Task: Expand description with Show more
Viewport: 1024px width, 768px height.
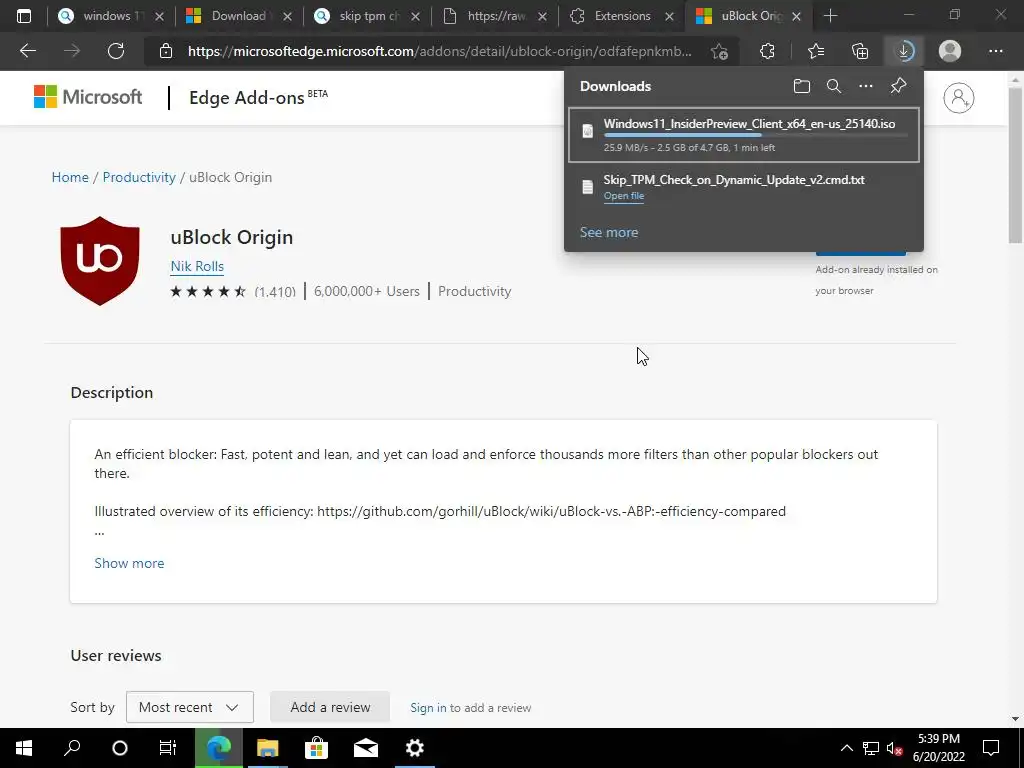Action: pyautogui.click(x=129, y=563)
